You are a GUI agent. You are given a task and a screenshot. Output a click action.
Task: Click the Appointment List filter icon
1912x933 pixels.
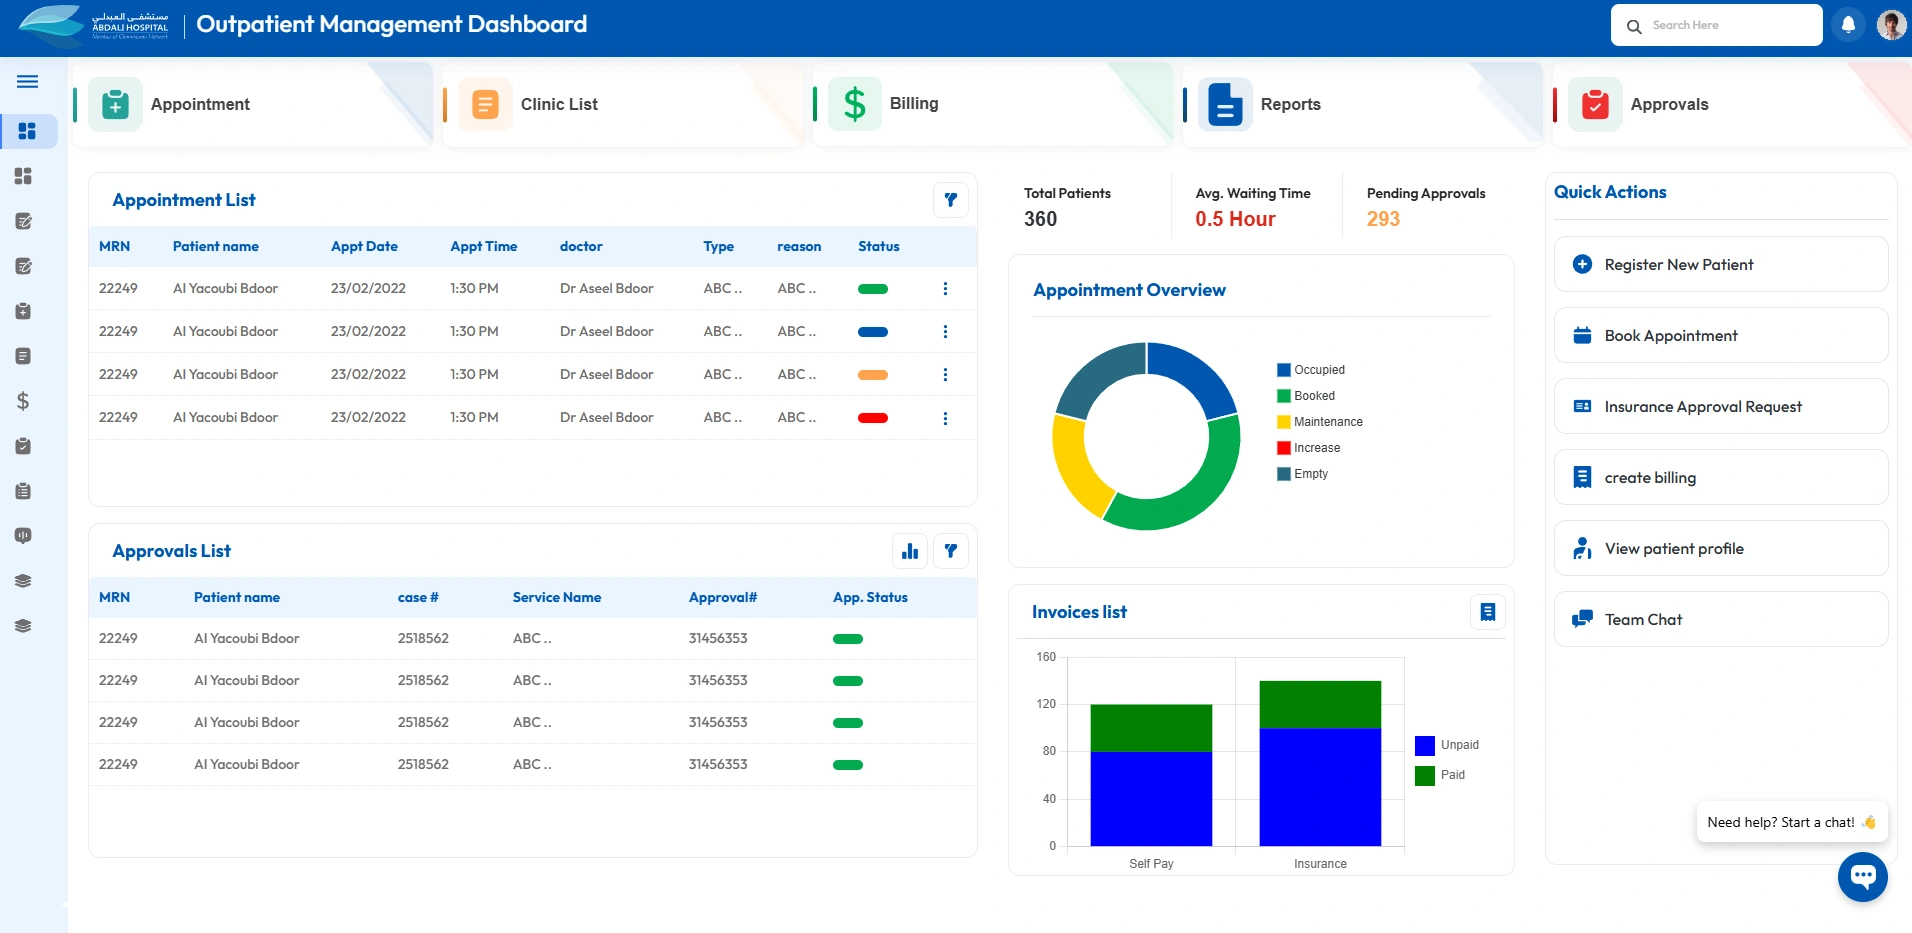(x=950, y=200)
